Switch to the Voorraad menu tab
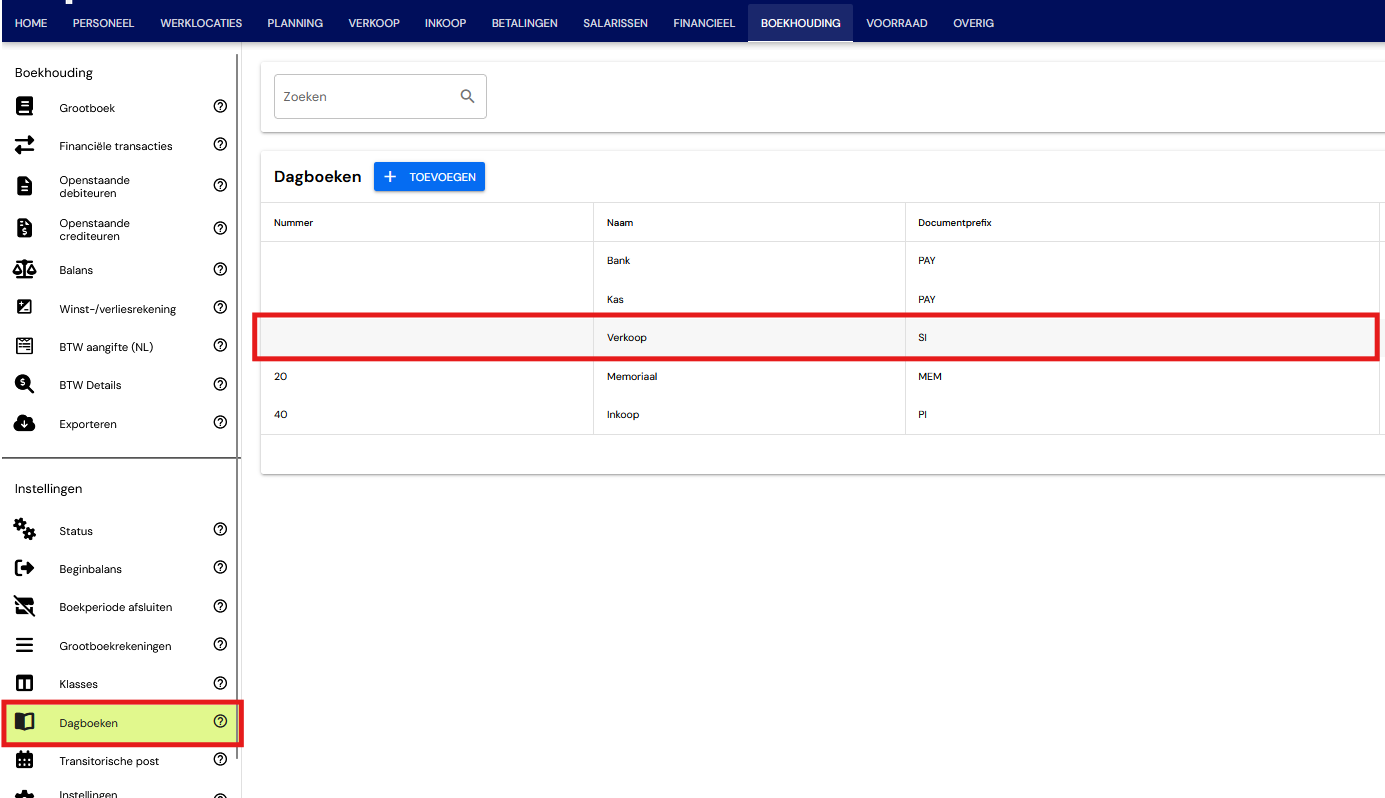Viewport: 1385px width, 798px height. [897, 23]
